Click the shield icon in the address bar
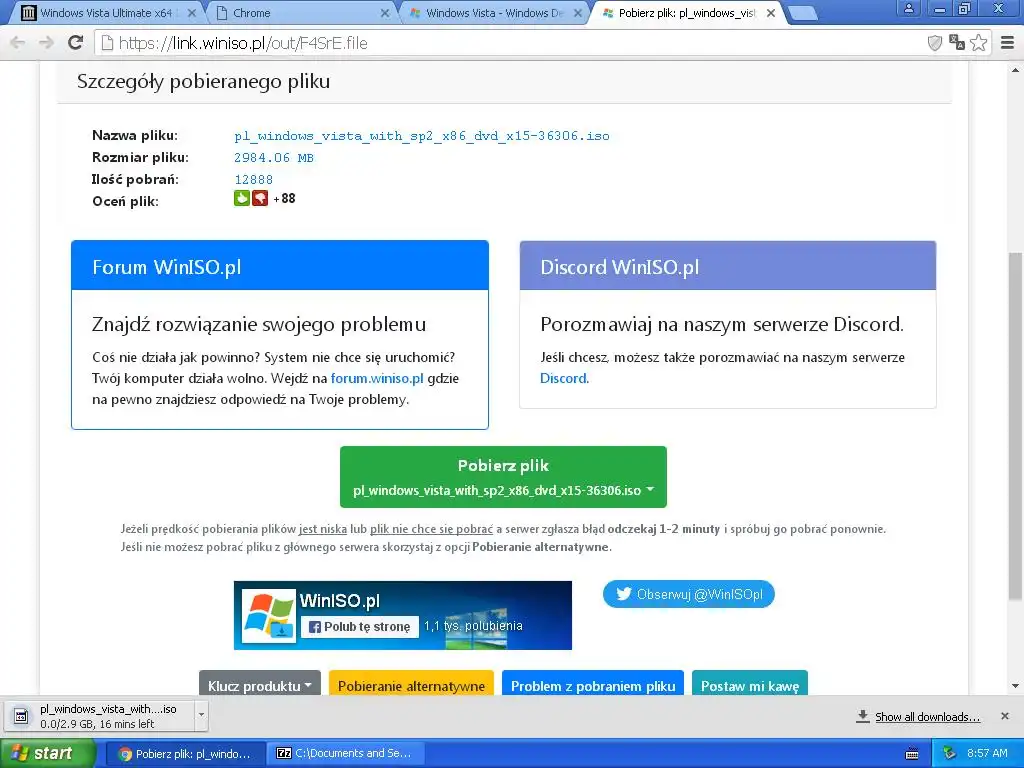This screenshot has height=768, width=1024. coord(935,43)
